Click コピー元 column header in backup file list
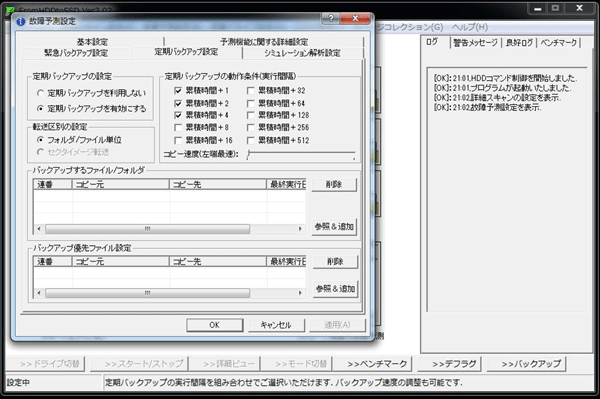600x399 pixels. pyautogui.click(x=121, y=184)
